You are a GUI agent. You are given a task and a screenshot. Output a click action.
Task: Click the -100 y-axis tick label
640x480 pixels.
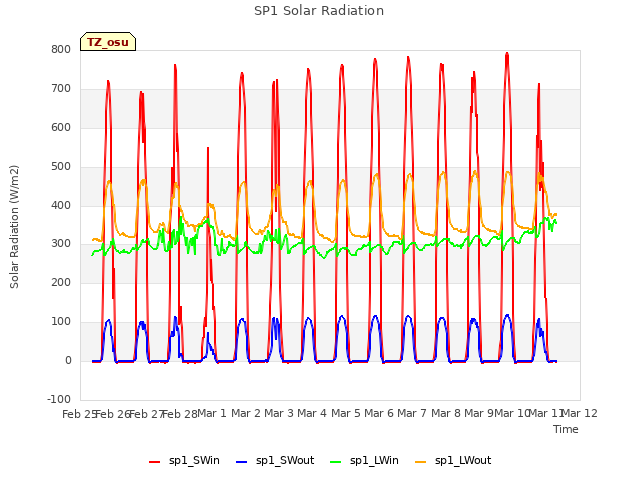[59, 399]
